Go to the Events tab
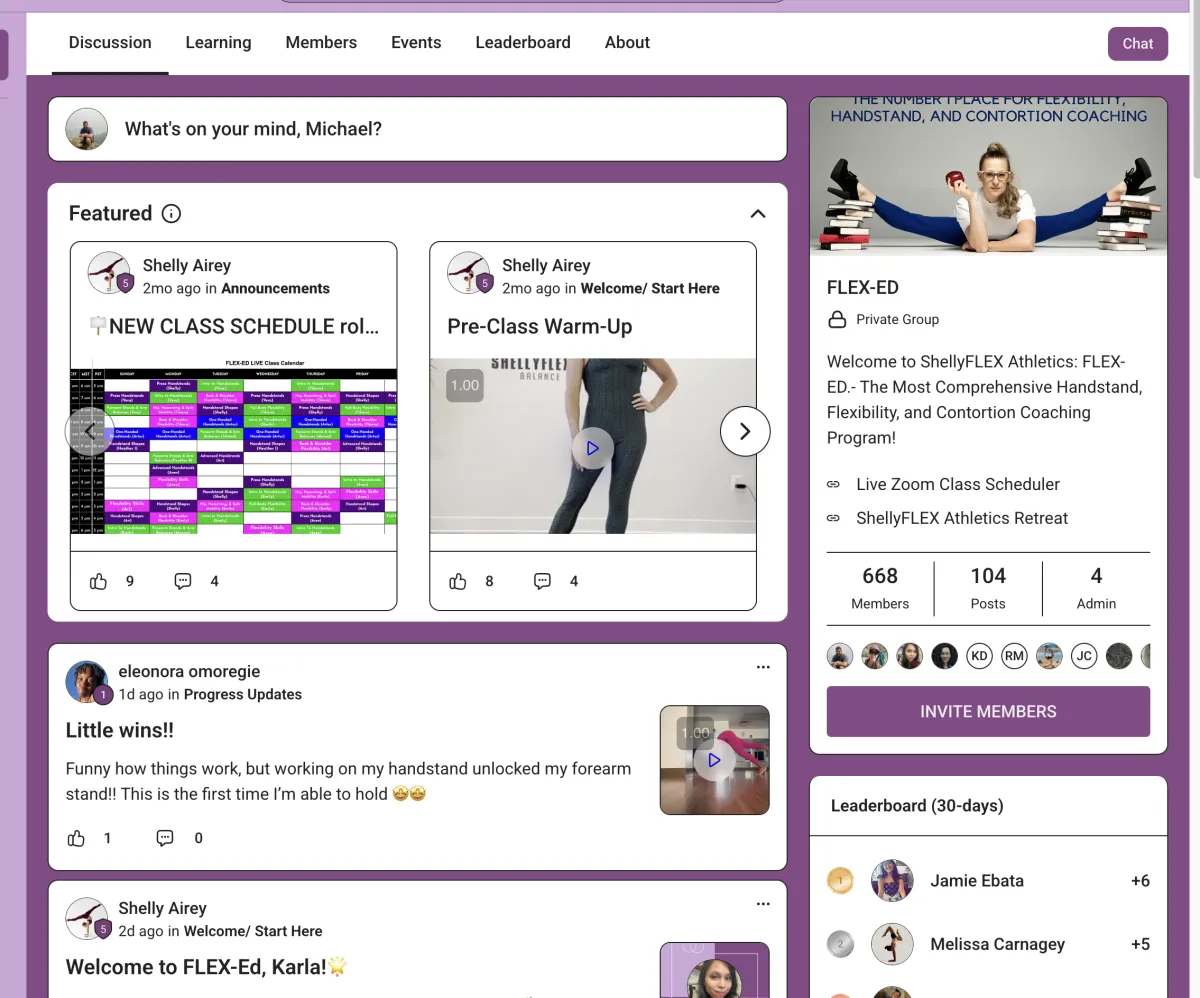 (x=416, y=42)
